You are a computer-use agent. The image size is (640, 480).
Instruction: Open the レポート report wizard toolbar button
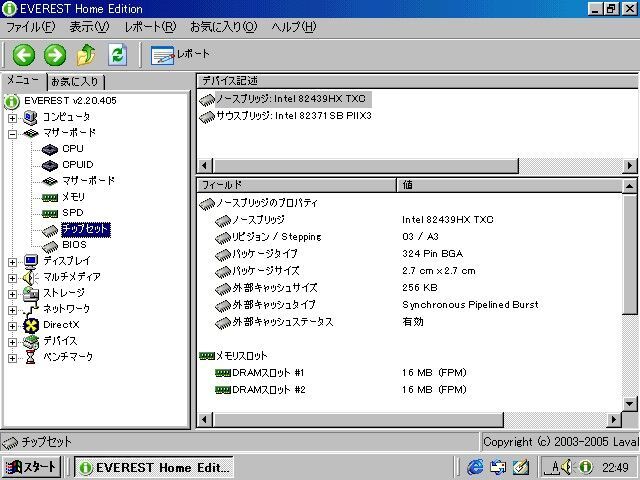[x=180, y=55]
